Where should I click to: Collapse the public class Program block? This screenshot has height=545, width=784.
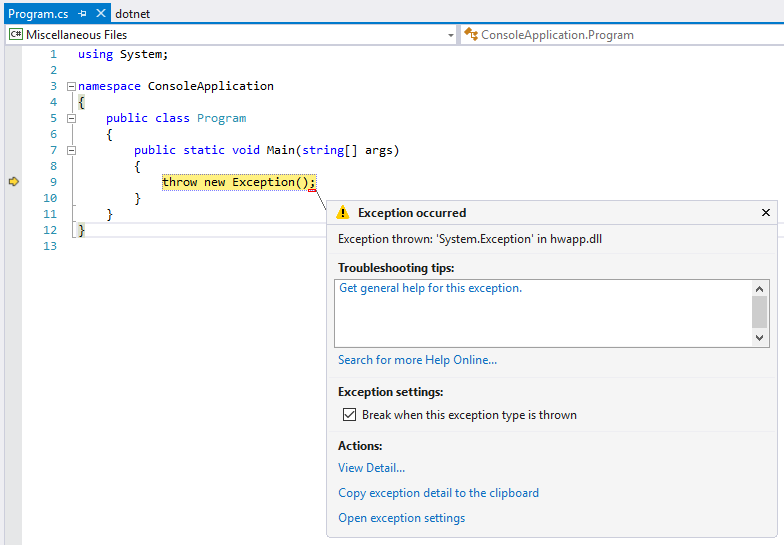[x=72, y=118]
